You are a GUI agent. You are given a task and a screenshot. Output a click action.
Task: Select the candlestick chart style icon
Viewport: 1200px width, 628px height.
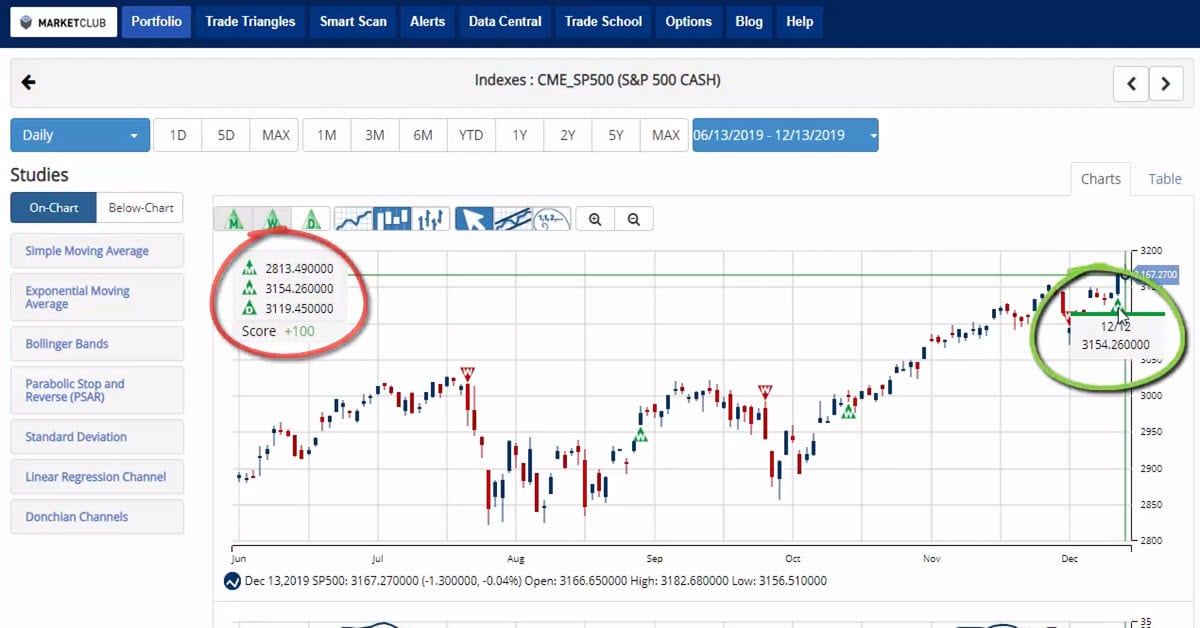click(x=391, y=218)
